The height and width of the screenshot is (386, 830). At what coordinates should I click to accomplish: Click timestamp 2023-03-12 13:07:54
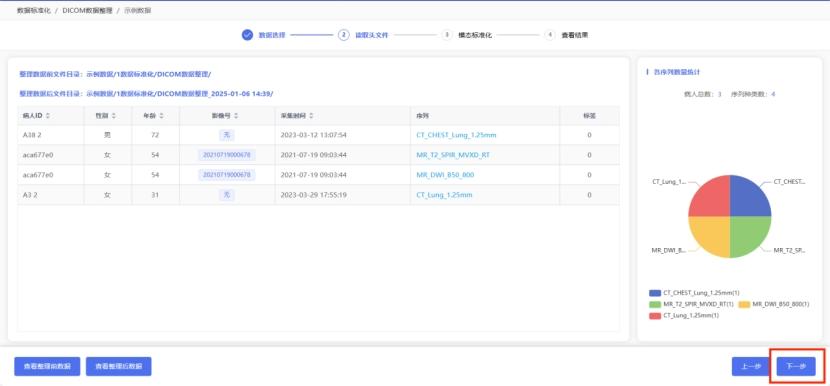(313, 135)
